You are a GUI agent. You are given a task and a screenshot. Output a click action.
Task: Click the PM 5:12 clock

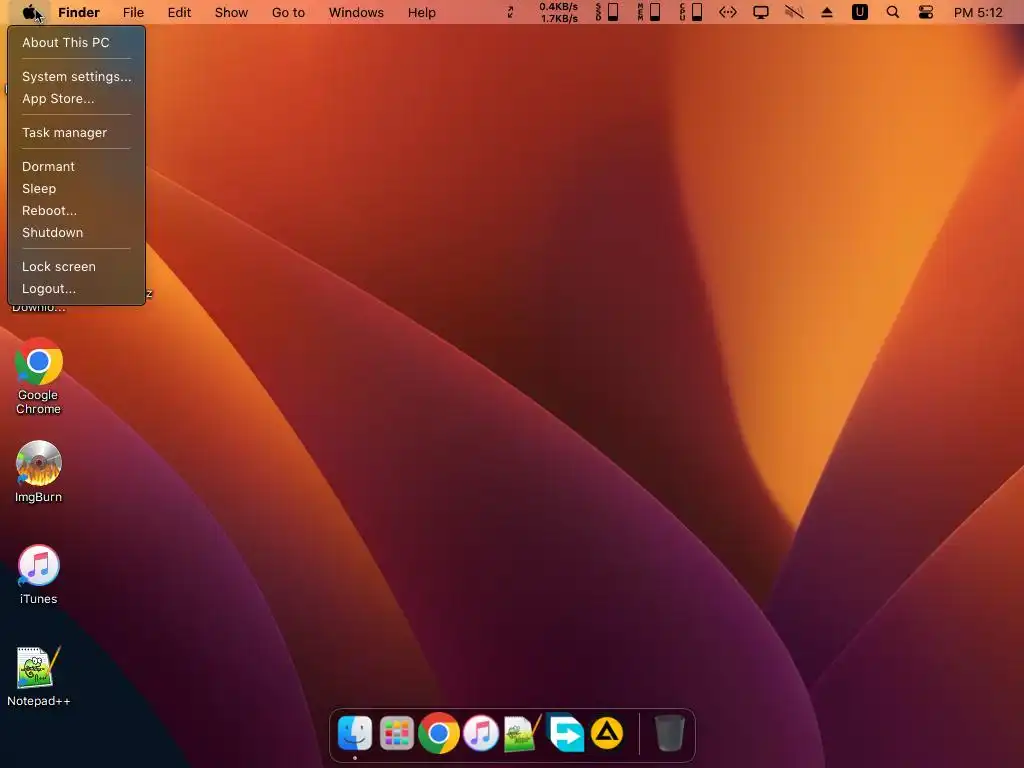978,12
